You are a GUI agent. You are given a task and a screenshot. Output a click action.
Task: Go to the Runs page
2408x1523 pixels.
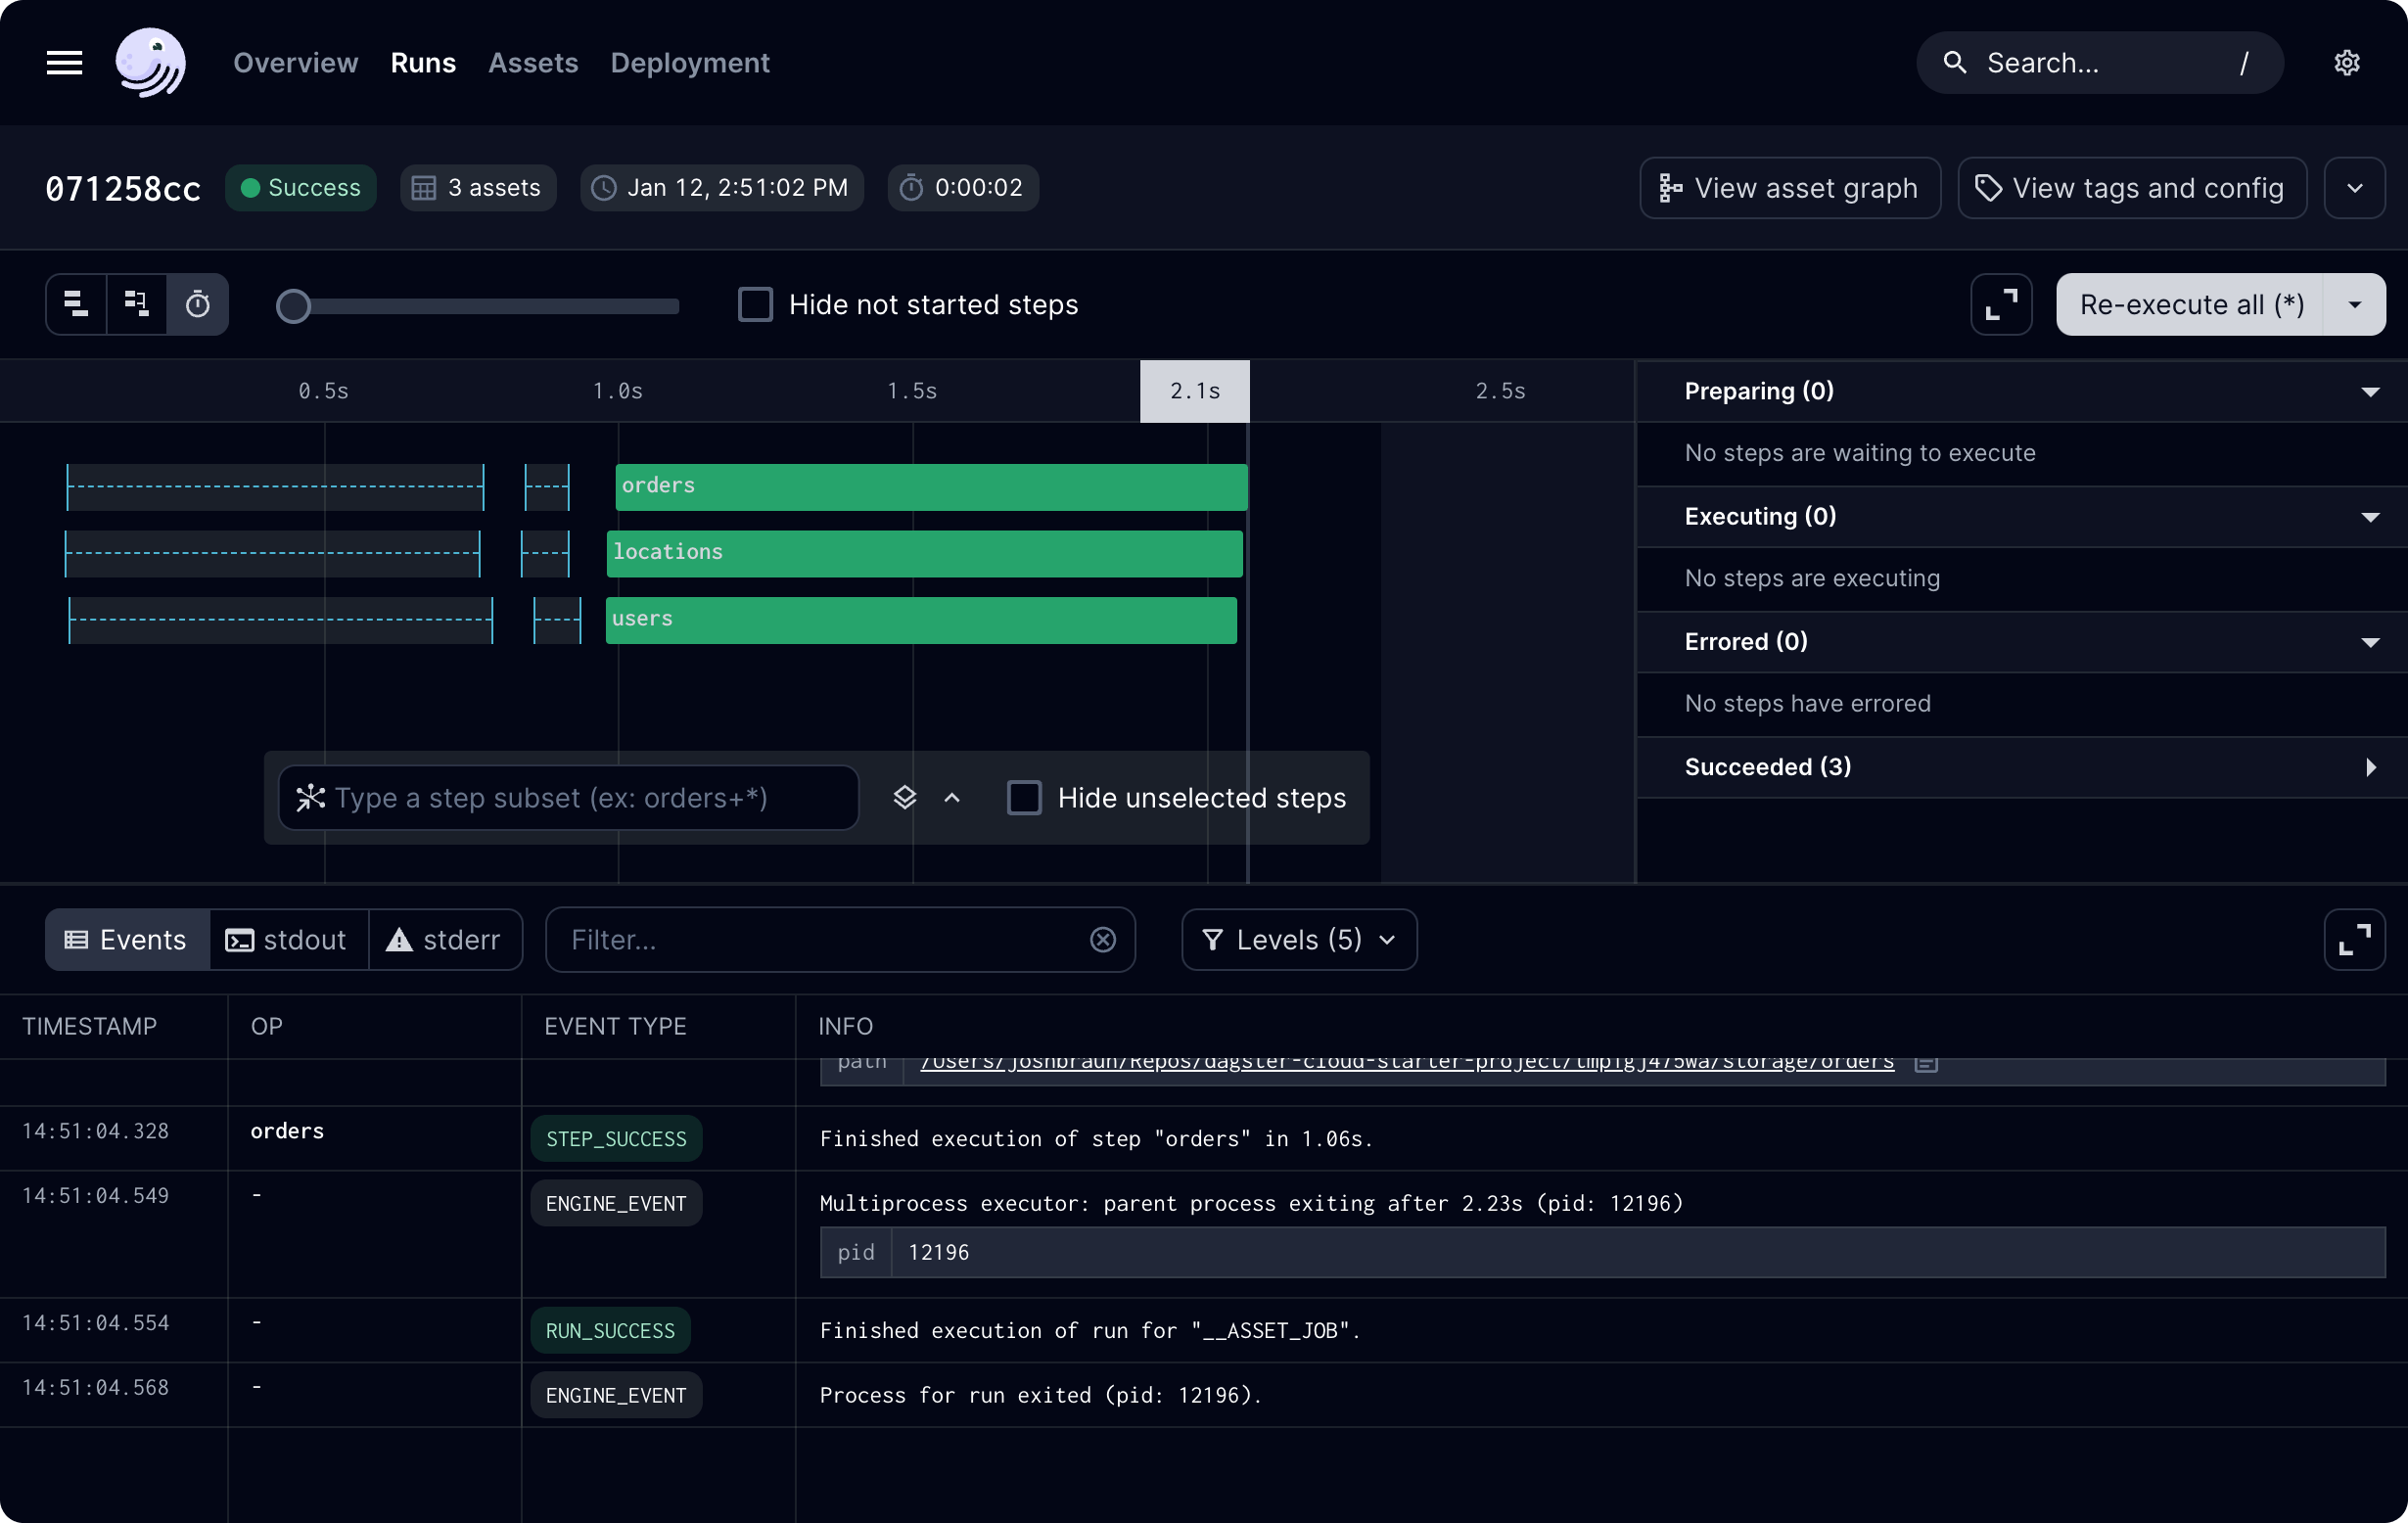click(x=423, y=63)
